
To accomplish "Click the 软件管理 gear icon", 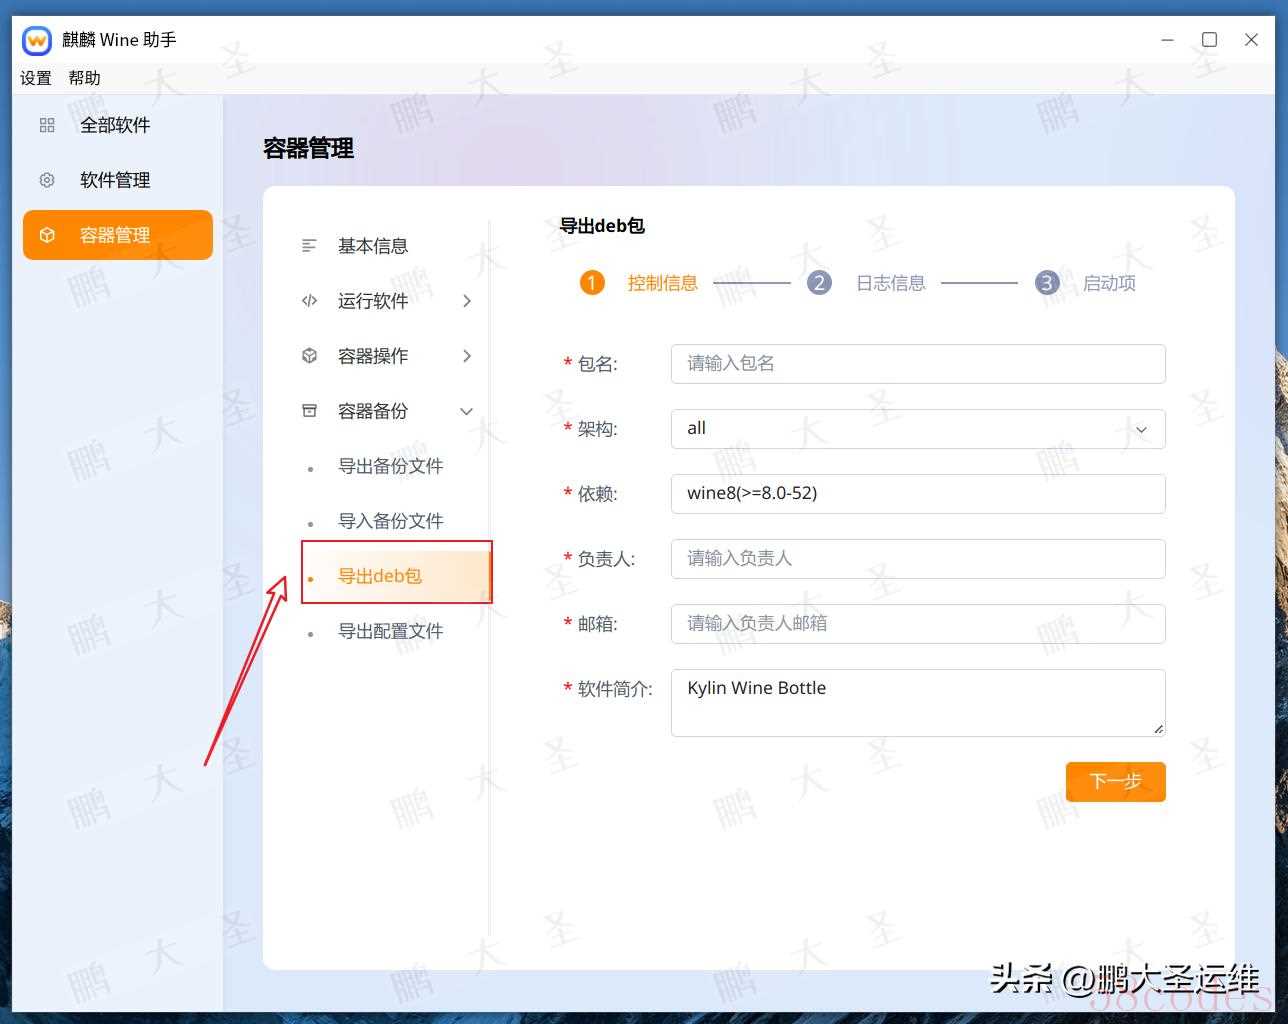I will pyautogui.click(x=47, y=180).
